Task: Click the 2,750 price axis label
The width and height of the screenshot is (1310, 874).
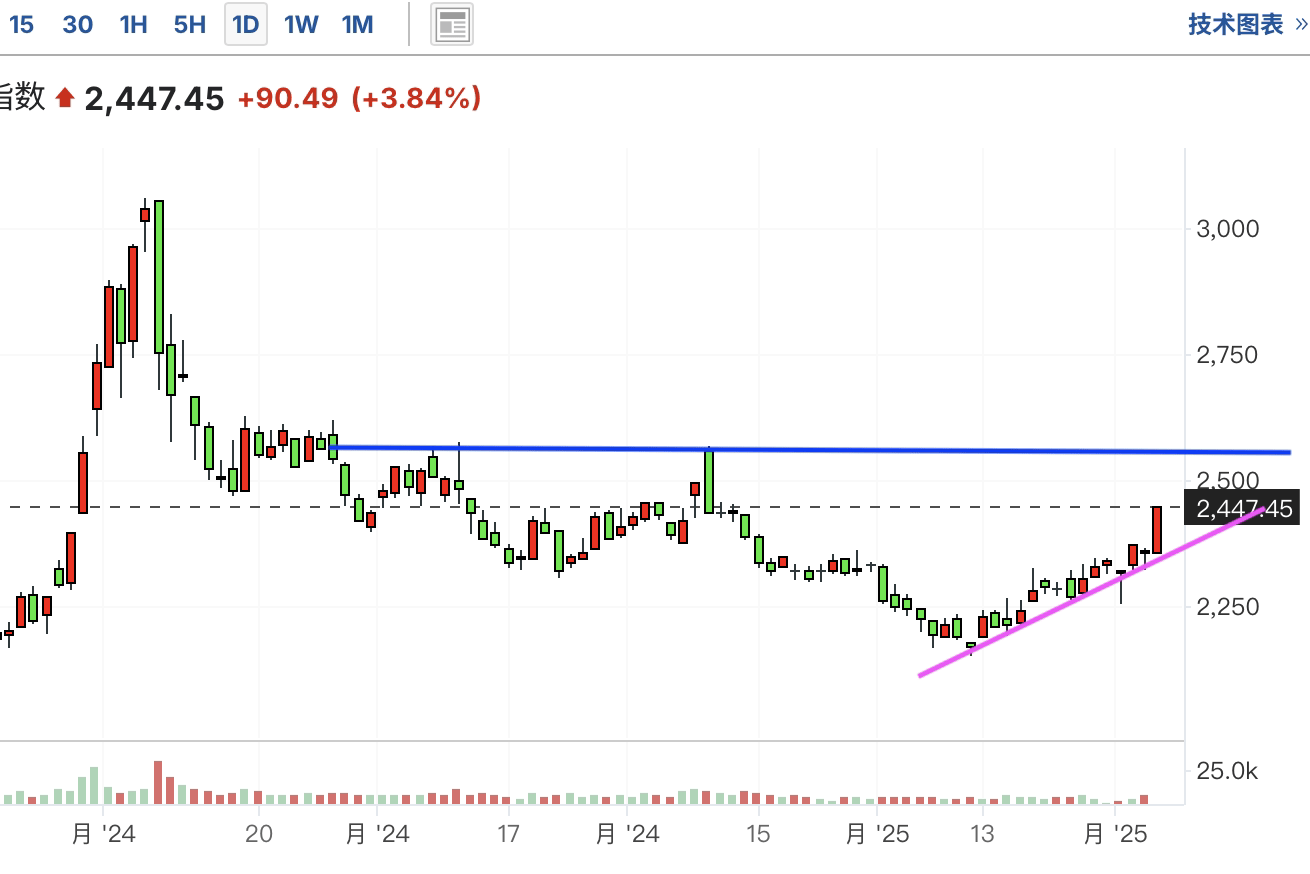Action: (x=1228, y=355)
